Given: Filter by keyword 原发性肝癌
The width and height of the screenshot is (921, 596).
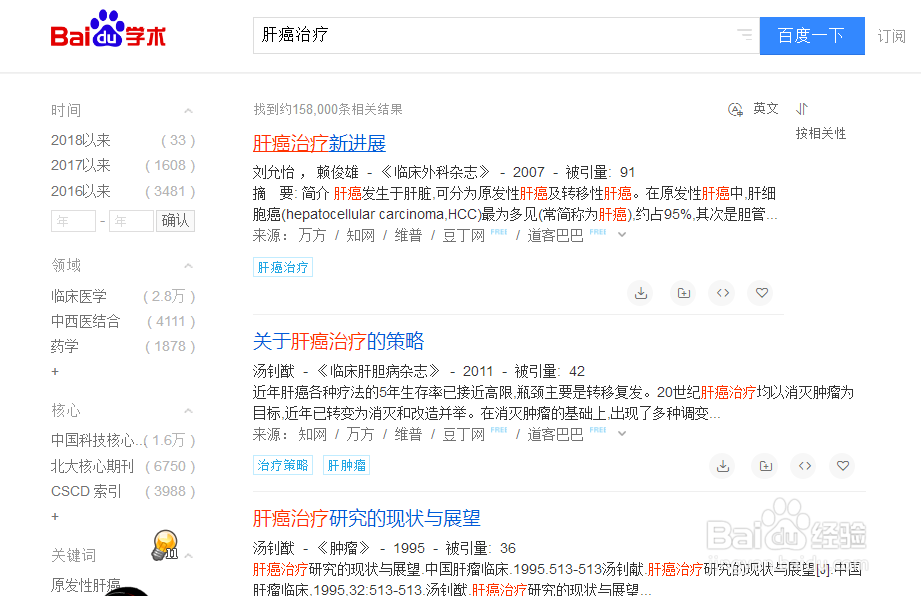Looking at the screenshot, I should (86, 585).
